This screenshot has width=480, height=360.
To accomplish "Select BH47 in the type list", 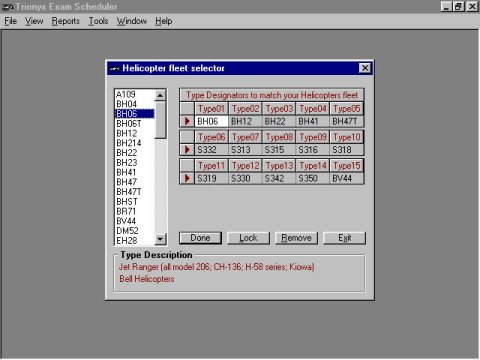I will (x=134, y=182).
